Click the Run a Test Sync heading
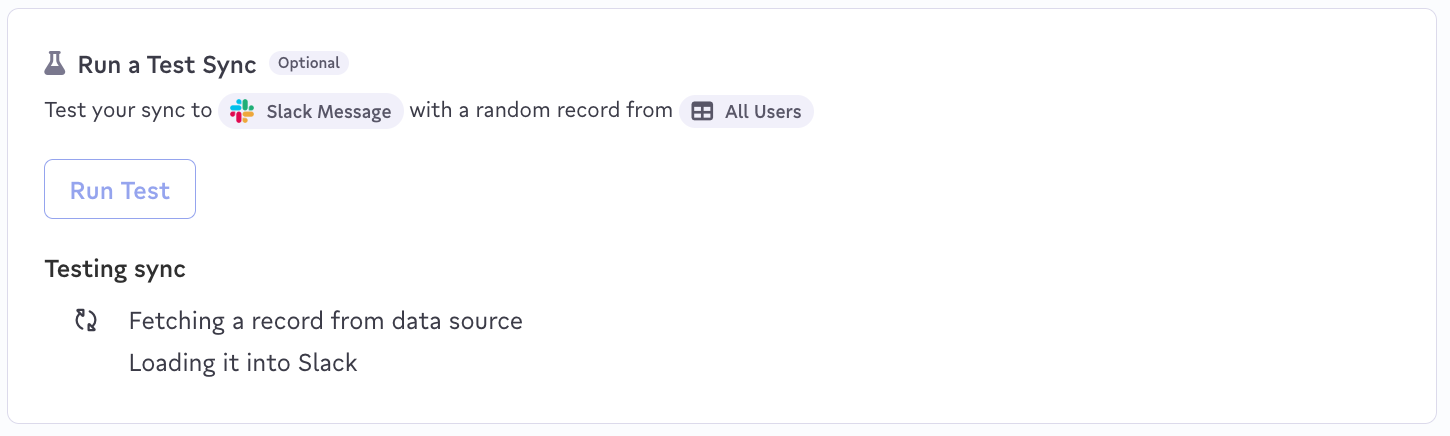1450x436 pixels. [x=167, y=65]
